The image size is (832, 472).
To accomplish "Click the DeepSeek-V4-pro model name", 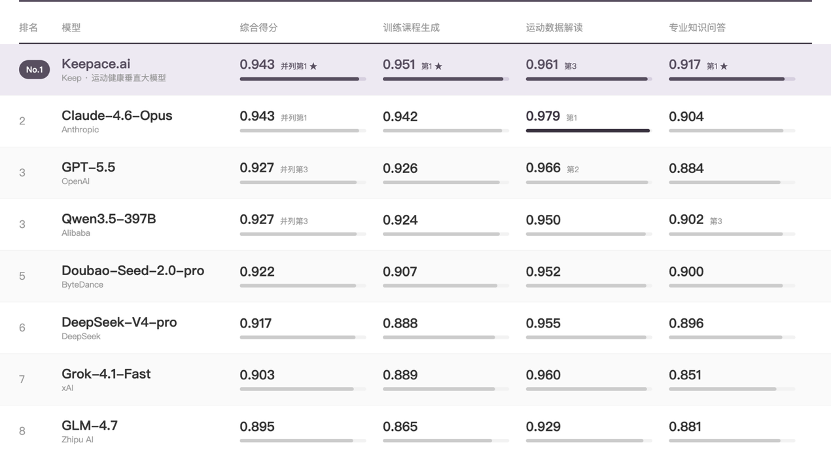I will pos(119,322).
